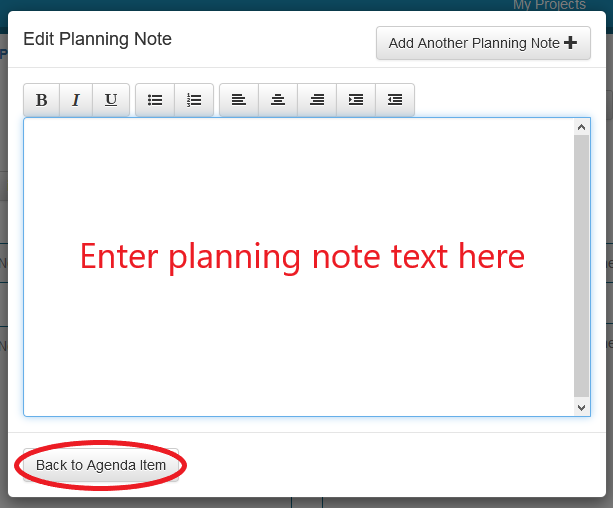Insert a bulleted list

pyautogui.click(x=155, y=100)
